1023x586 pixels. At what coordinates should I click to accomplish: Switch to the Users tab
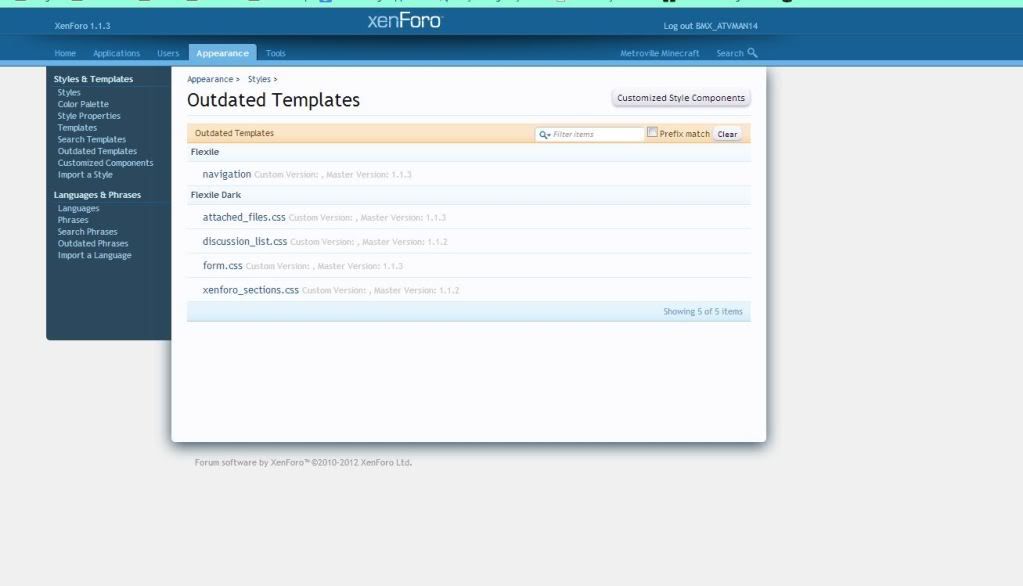[168, 54]
